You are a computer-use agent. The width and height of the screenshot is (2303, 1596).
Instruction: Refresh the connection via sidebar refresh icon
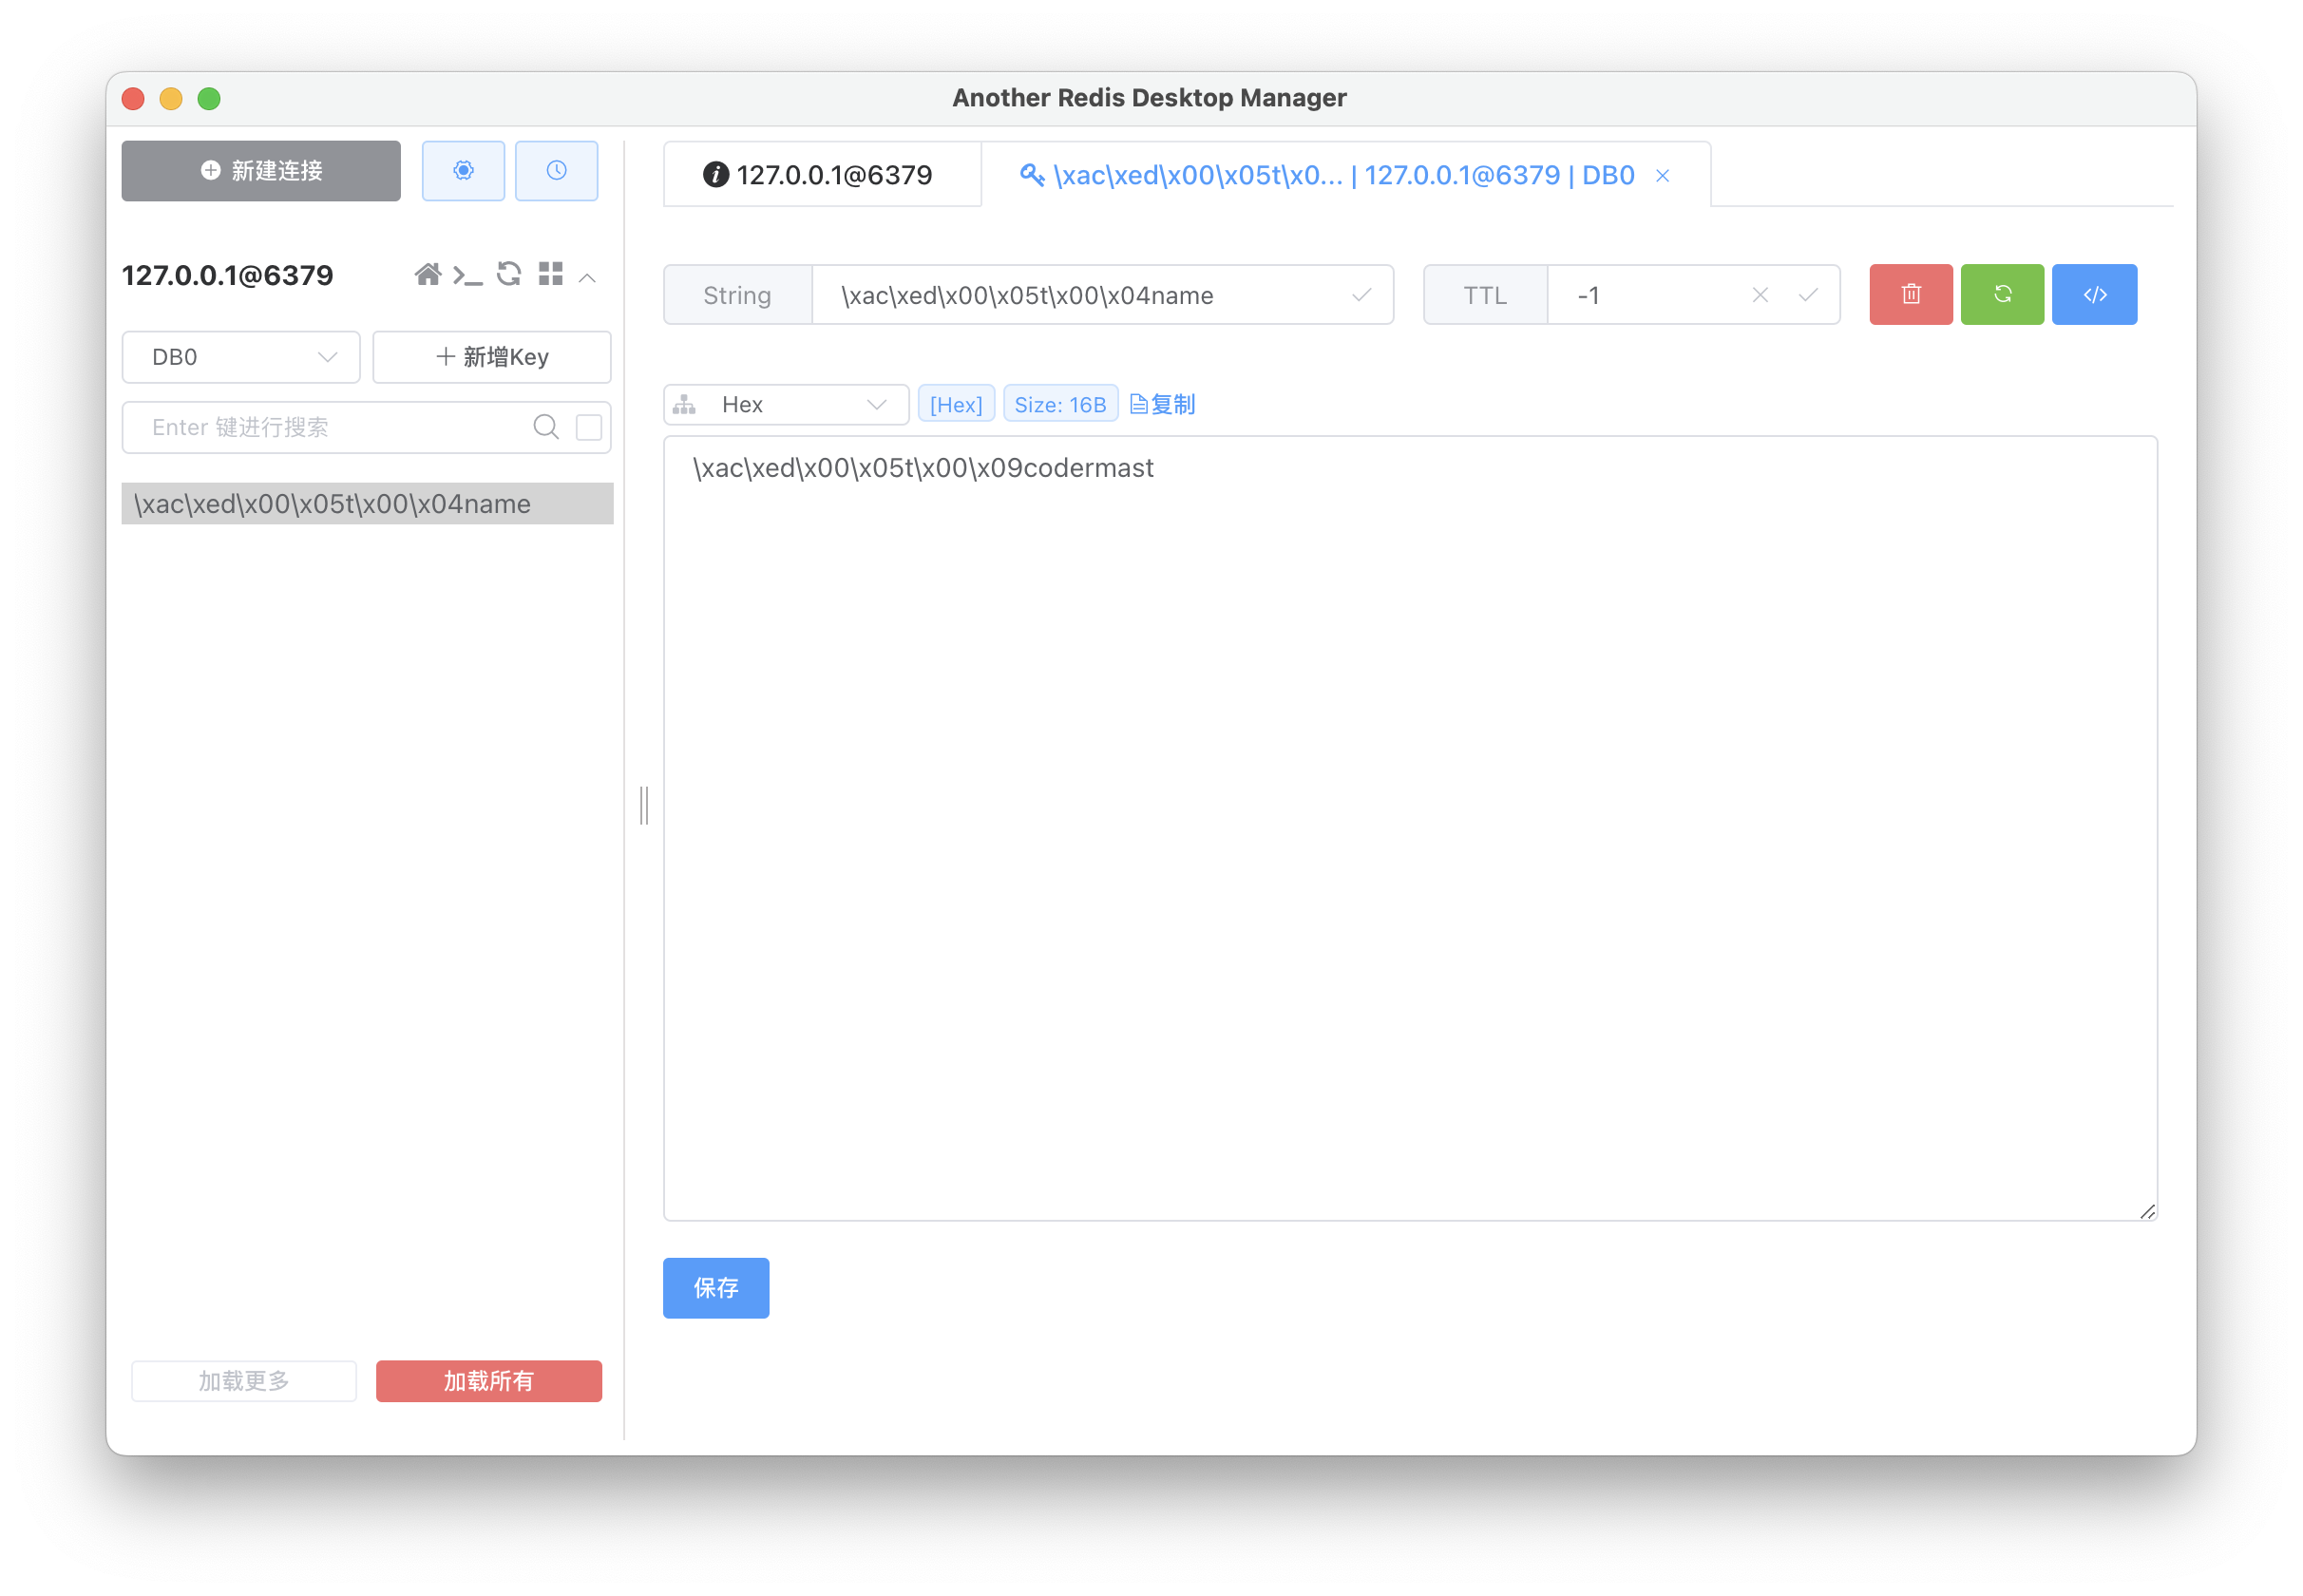(x=509, y=274)
